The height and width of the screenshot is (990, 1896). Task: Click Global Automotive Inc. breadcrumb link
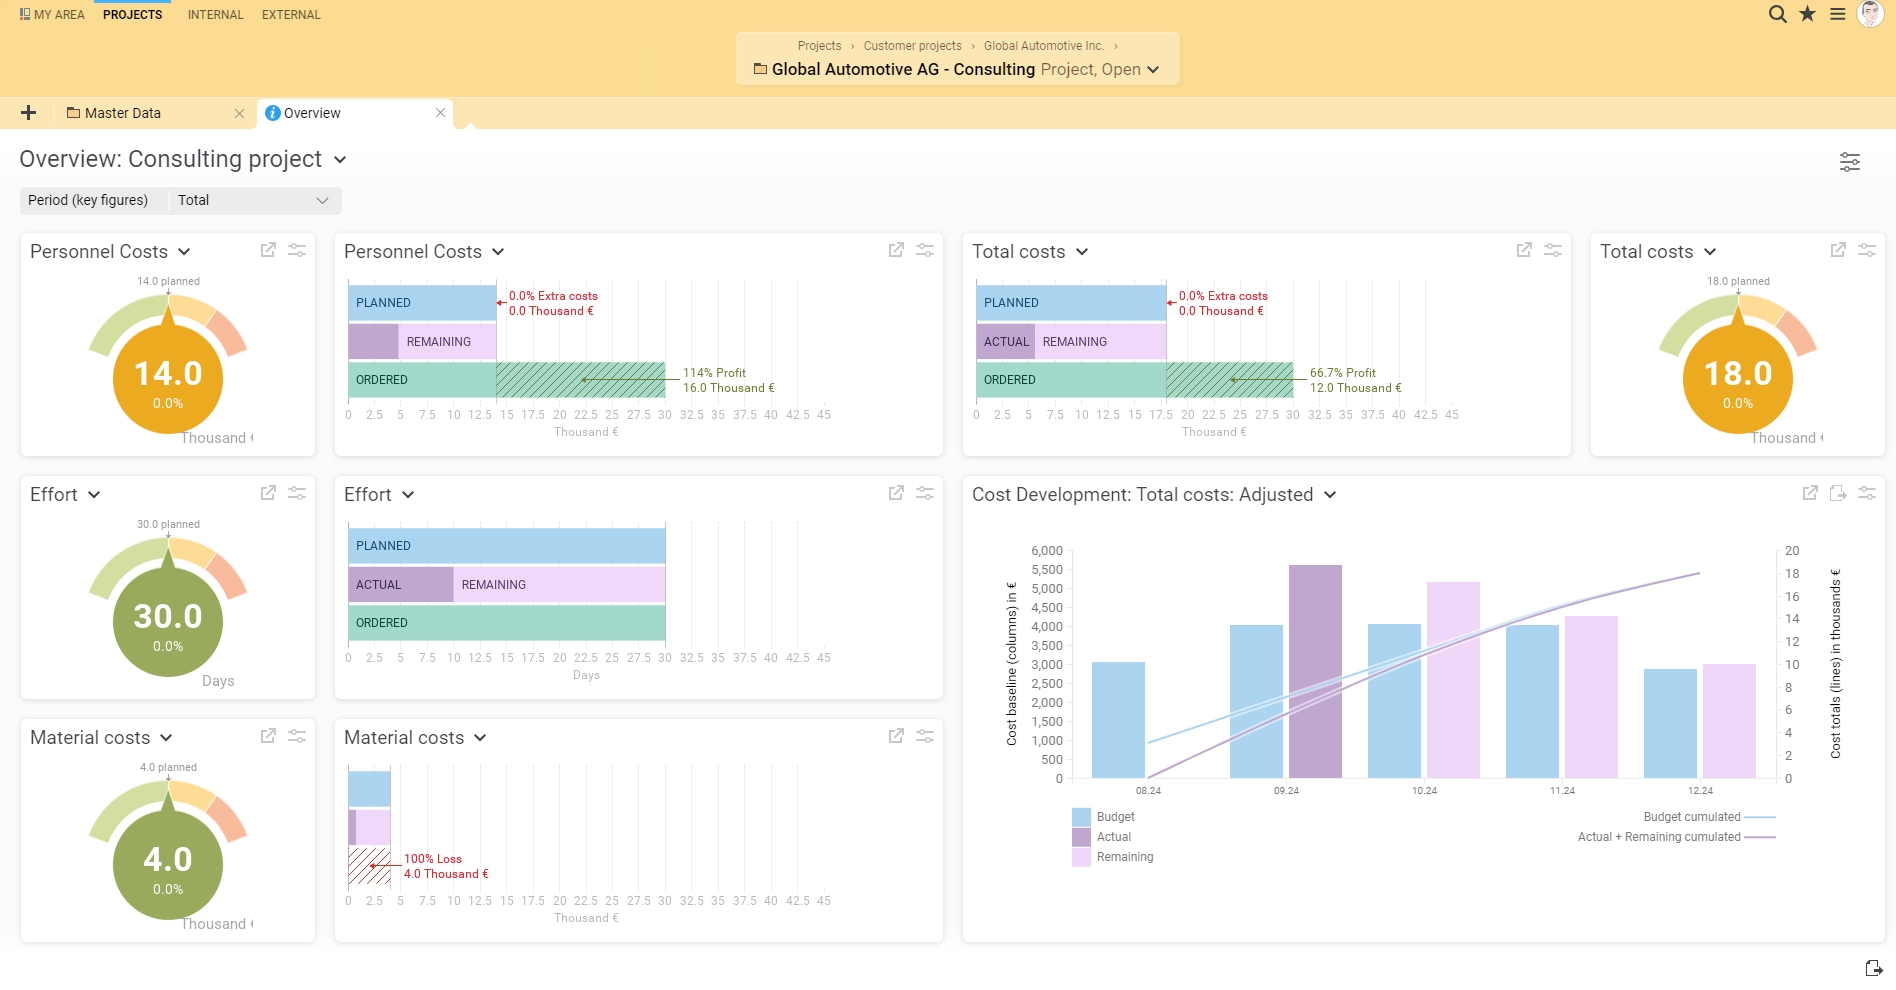(x=1043, y=46)
